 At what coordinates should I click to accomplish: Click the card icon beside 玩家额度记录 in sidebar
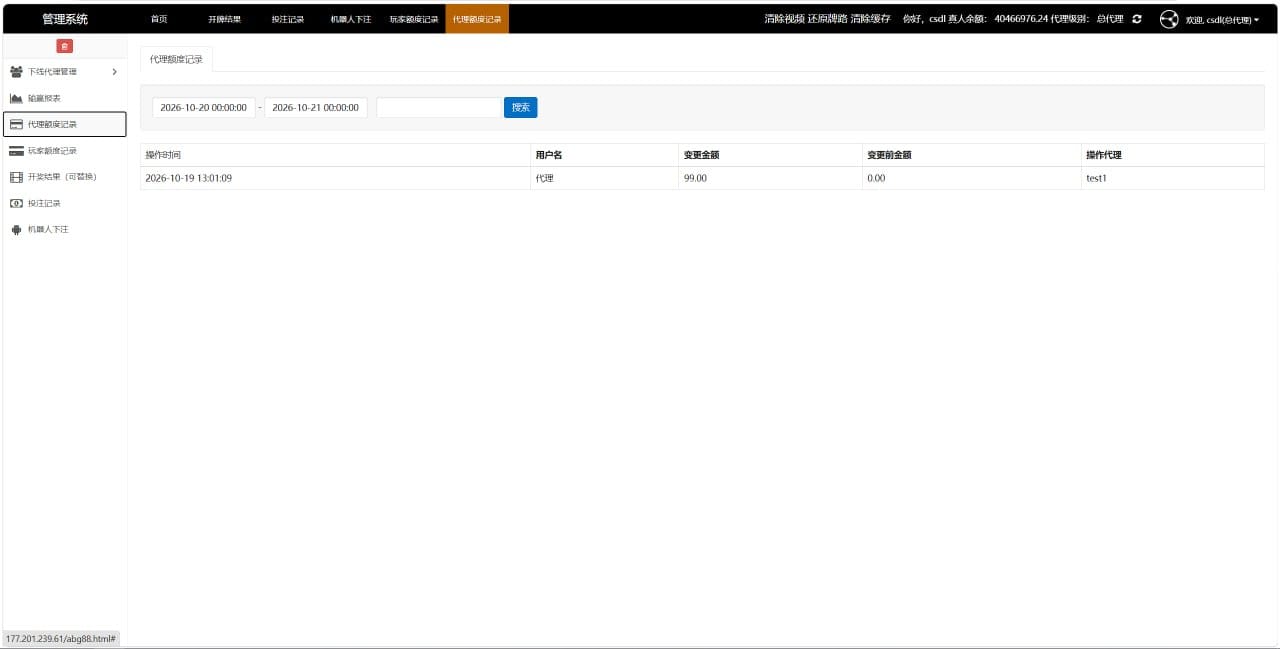16,151
